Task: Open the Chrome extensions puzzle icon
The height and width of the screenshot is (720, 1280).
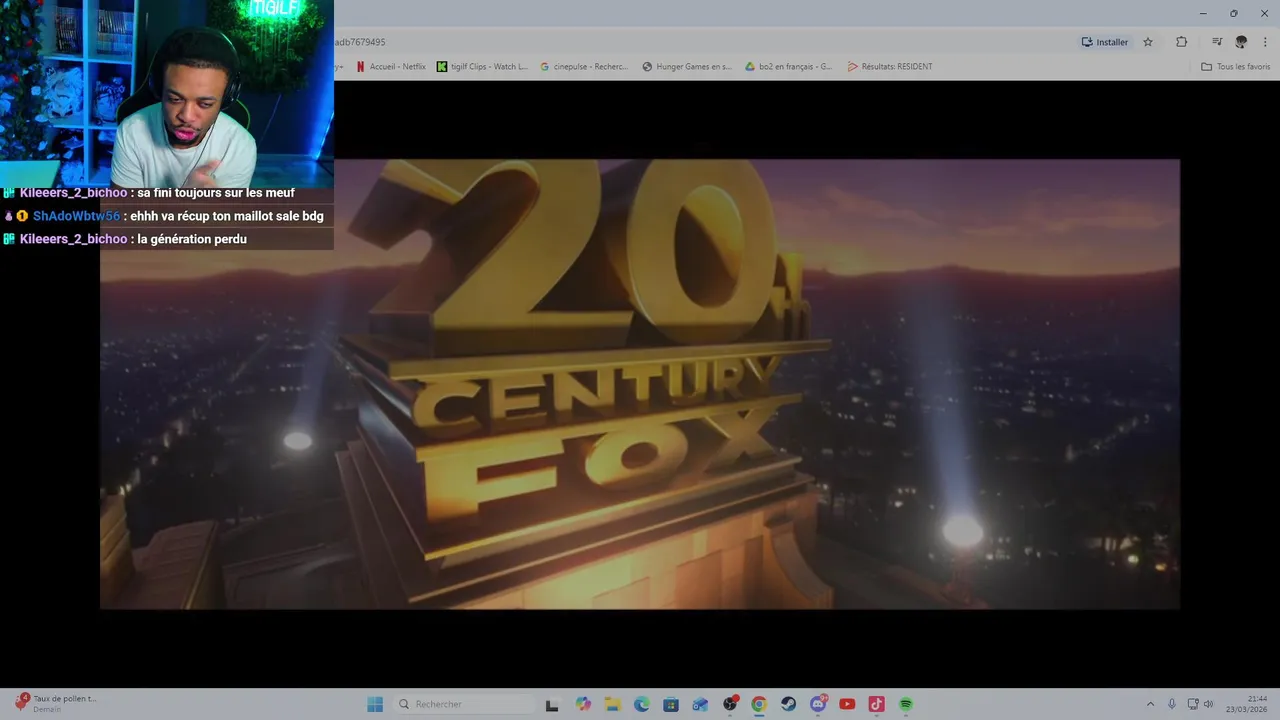Action: 1181,42
